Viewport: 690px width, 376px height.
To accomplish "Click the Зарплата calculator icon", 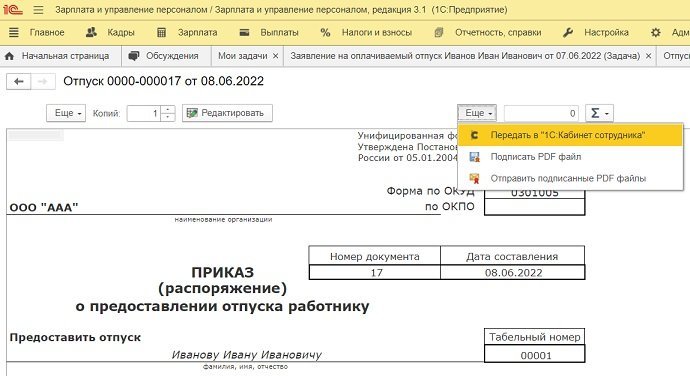I will 161,33.
